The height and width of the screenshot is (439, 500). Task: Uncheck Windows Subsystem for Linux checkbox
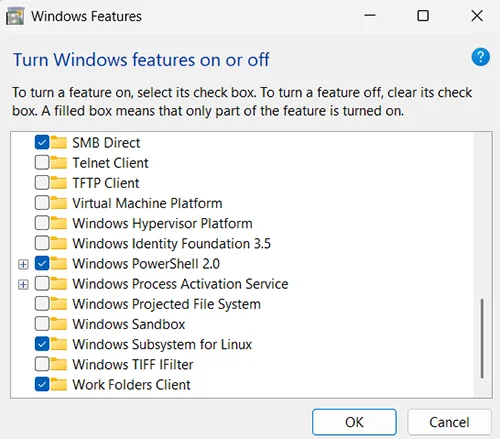click(42, 344)
